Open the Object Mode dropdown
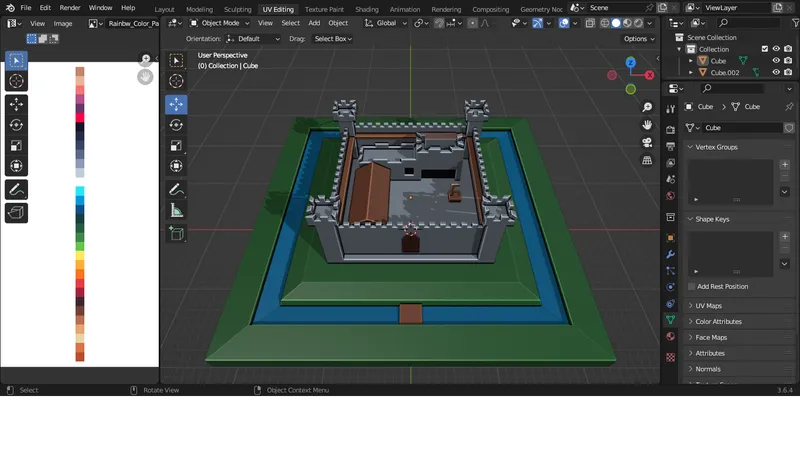 point(219,23)
